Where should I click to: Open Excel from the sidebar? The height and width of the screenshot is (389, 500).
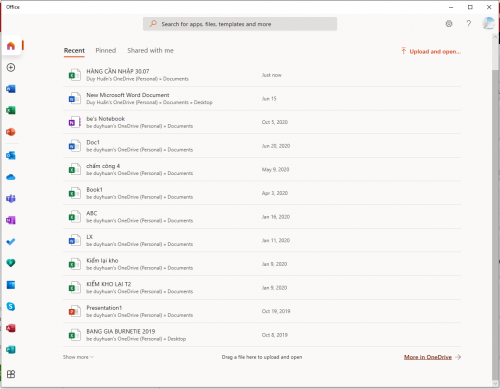pyautogui.click(x=11, y=110)
